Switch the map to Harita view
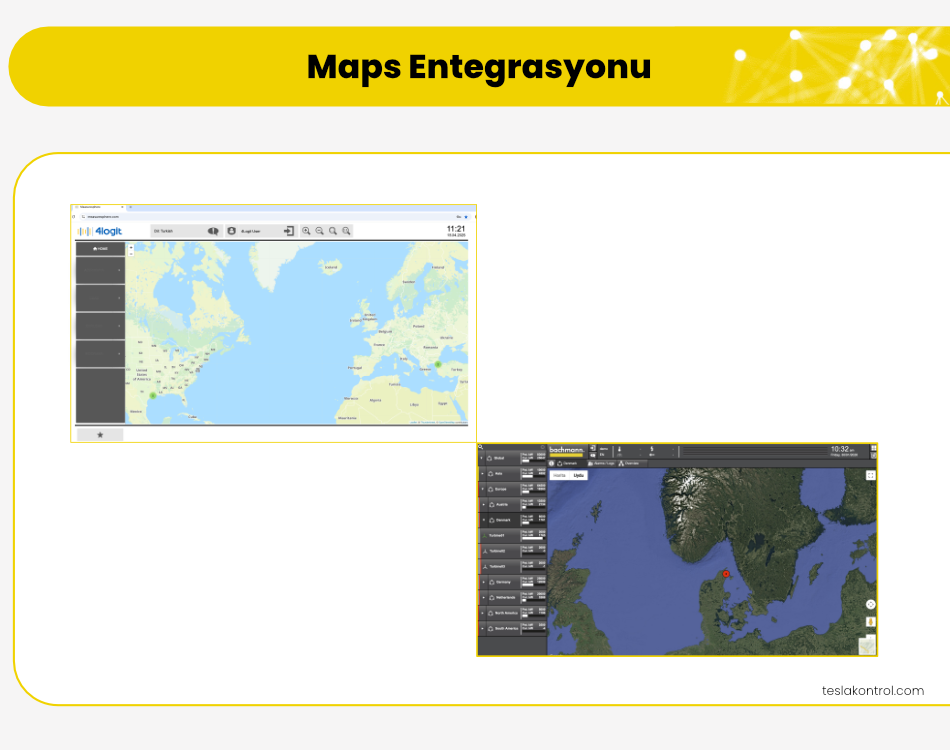 559,476
